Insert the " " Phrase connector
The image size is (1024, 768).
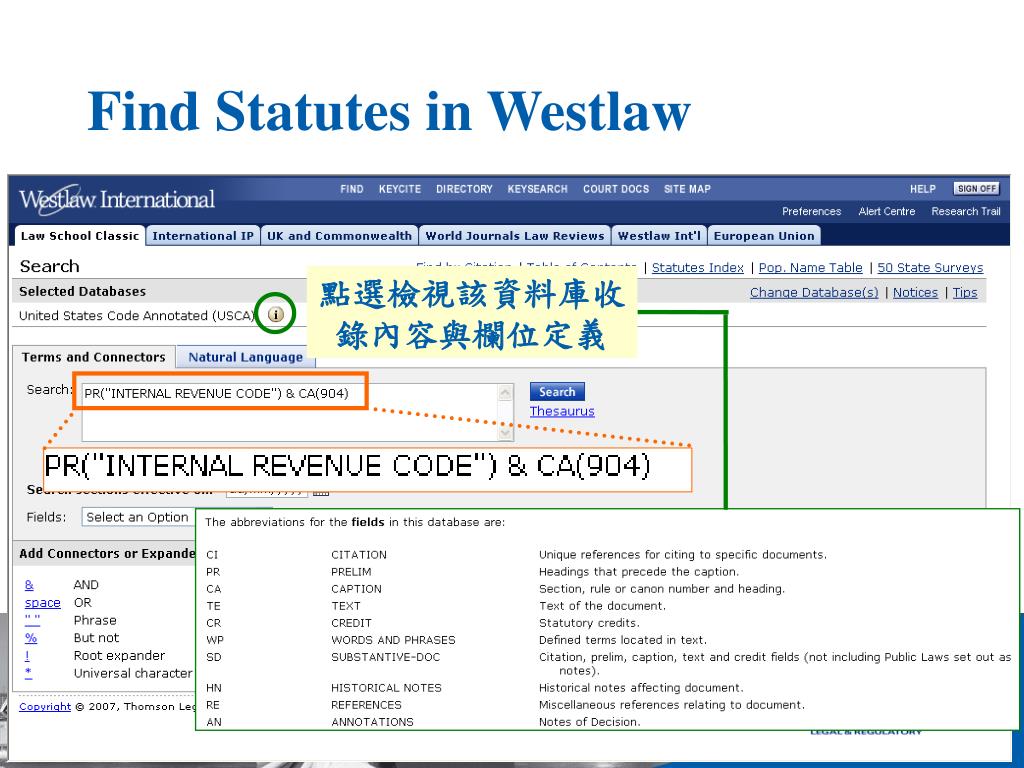32,619
